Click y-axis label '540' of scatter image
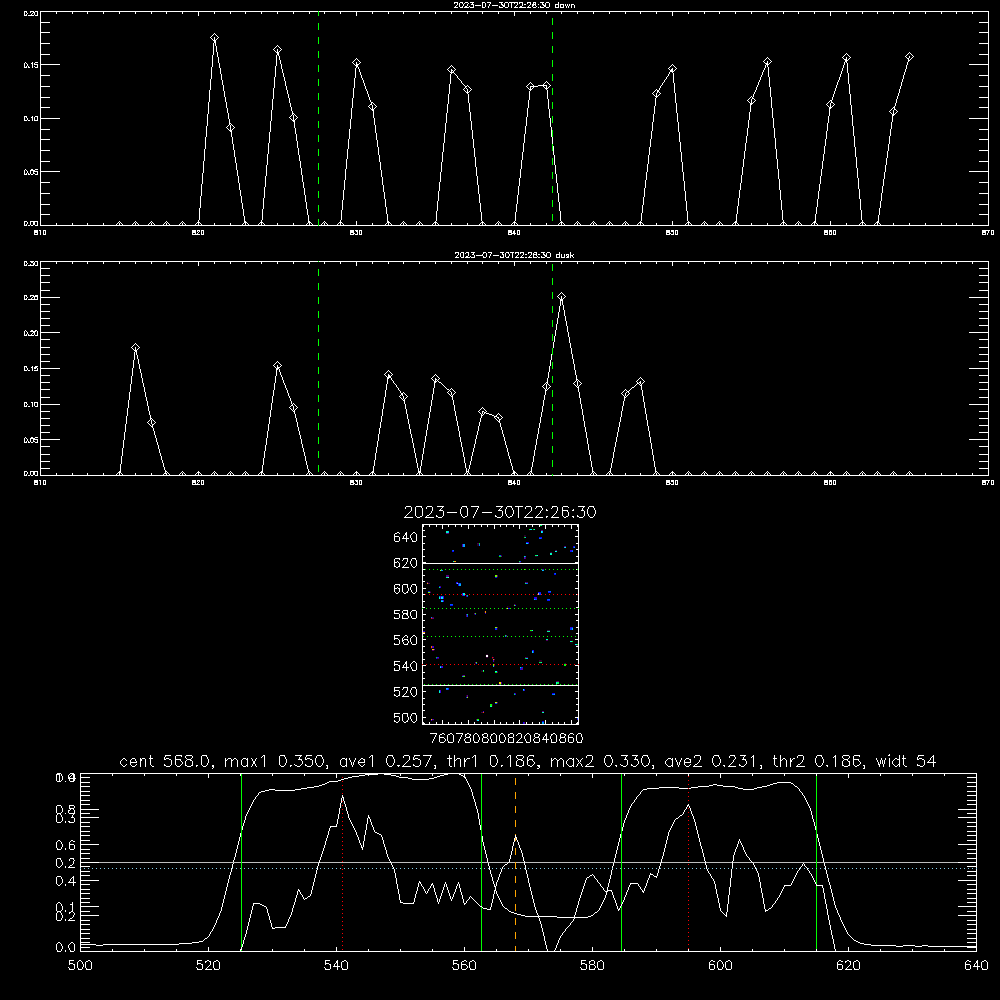Screen dimensions: 1000x1000 (x=405, y=666)
